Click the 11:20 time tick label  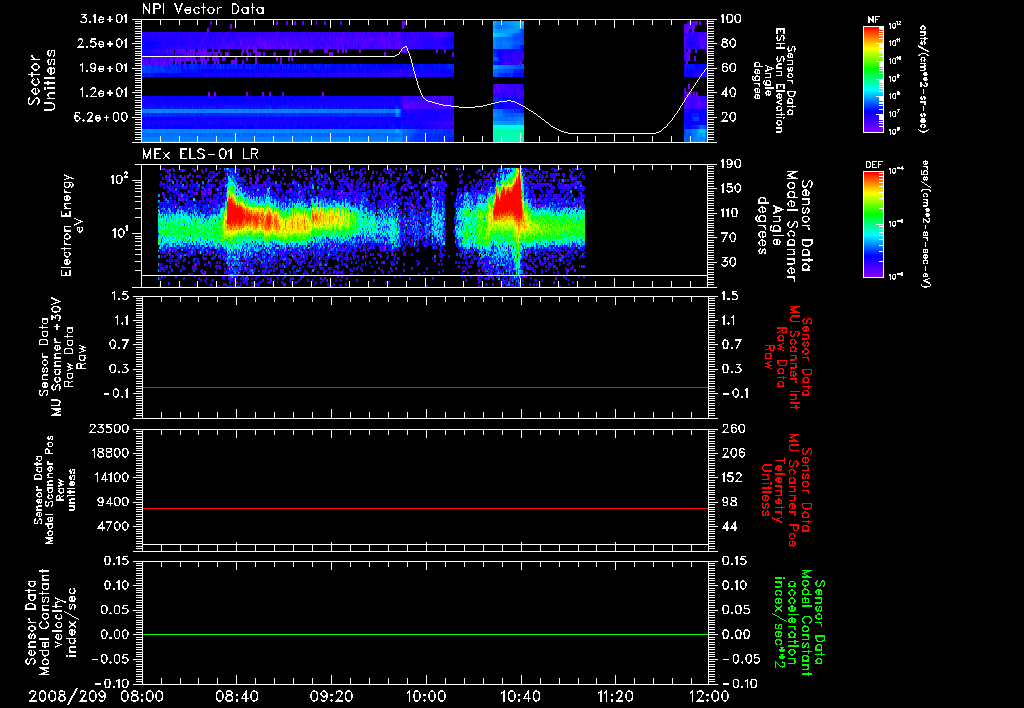(x=615, y=696)
